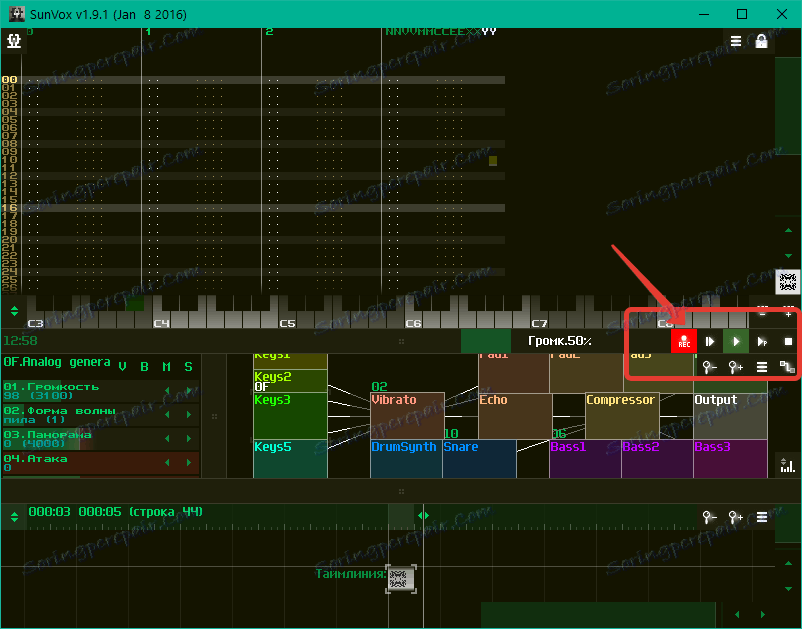Toggle the M mute button of the module
Screen dimensions: 802x629
click(166, 366)
